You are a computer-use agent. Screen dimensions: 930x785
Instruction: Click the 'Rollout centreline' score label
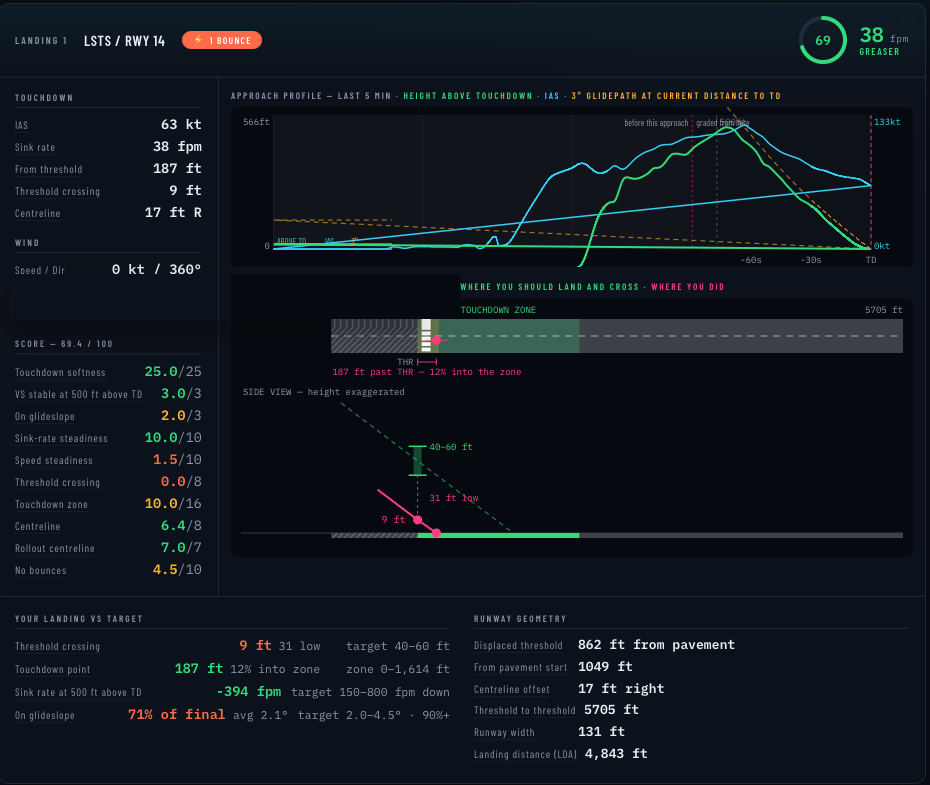coord(55,548)
